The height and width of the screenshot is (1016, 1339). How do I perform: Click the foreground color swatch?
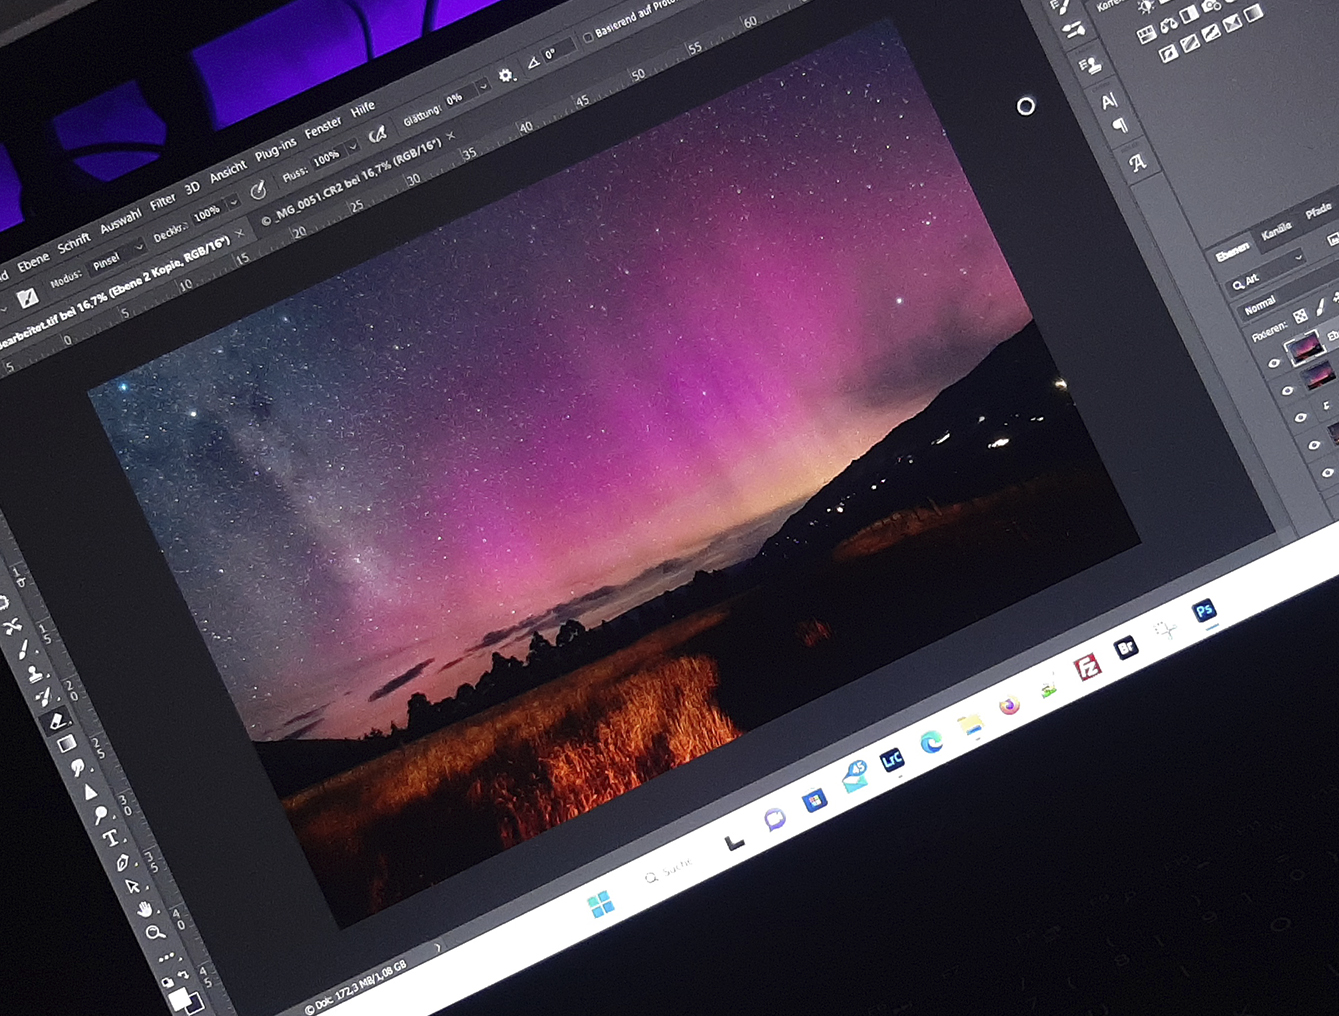178,997
